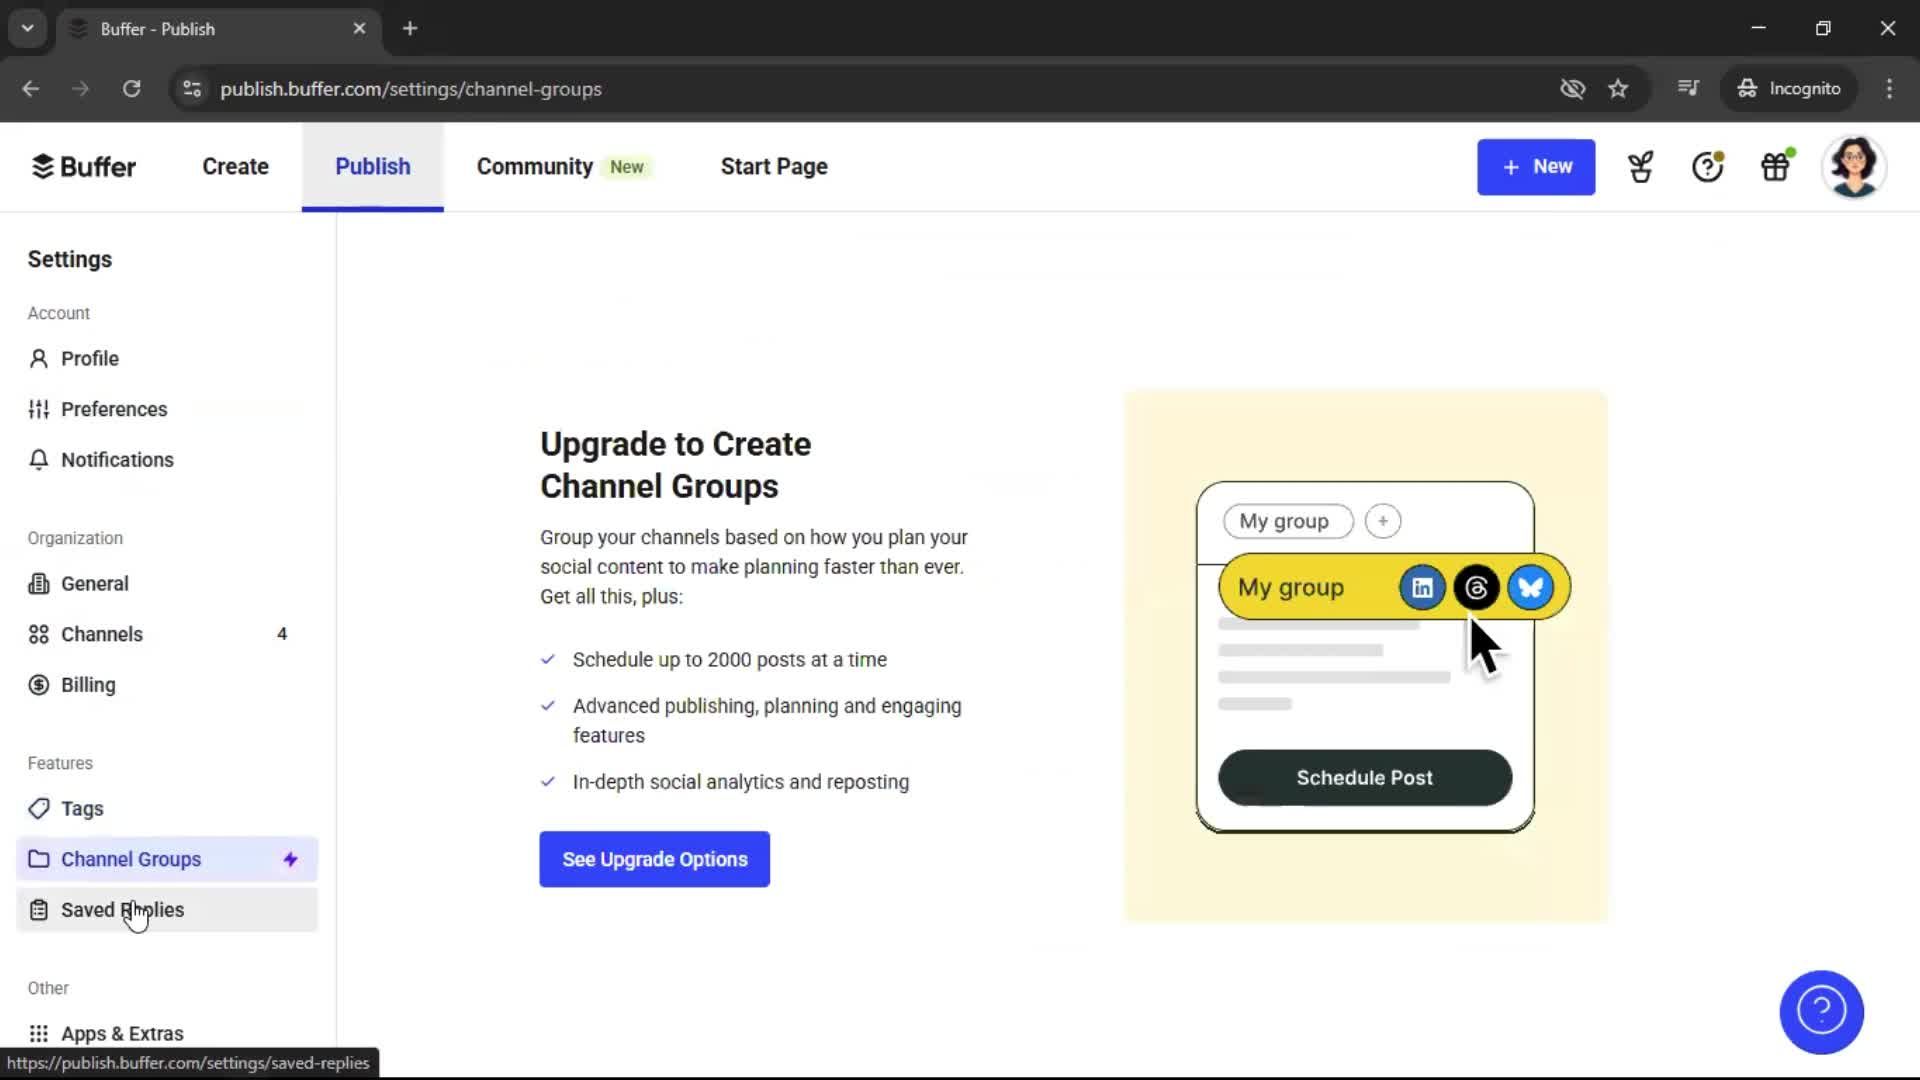Bookmark this page with star icon
The height and width of the screenshot is (1080, 1920).
1618,89
